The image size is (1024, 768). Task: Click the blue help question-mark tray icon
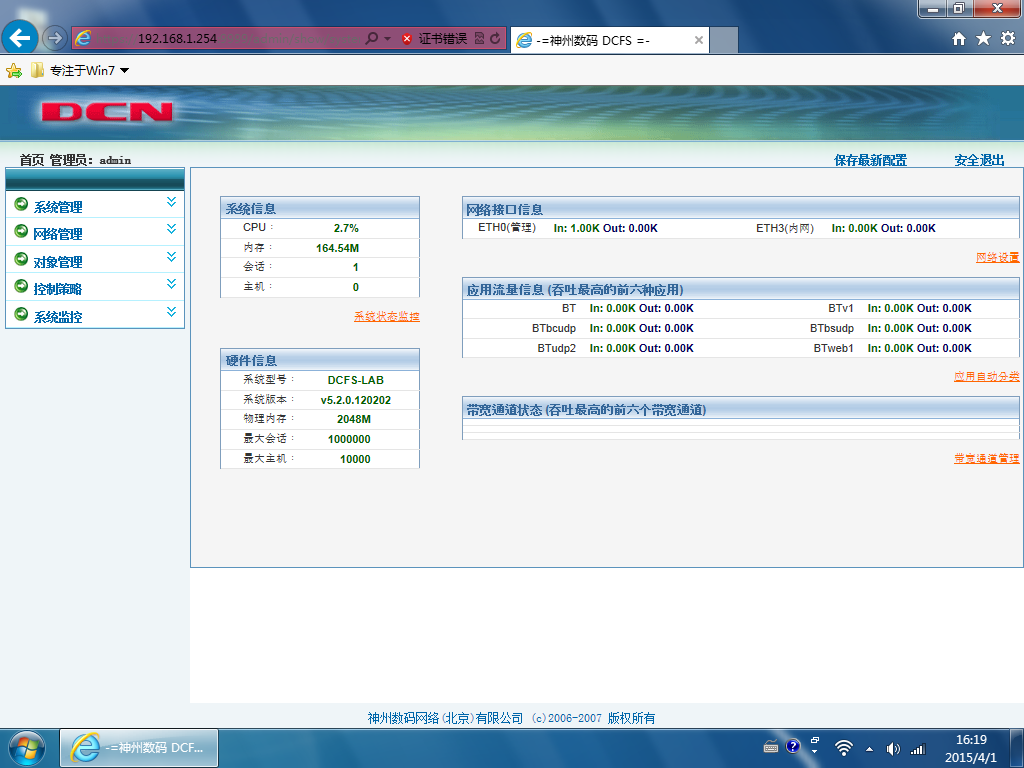pos(793,746)
